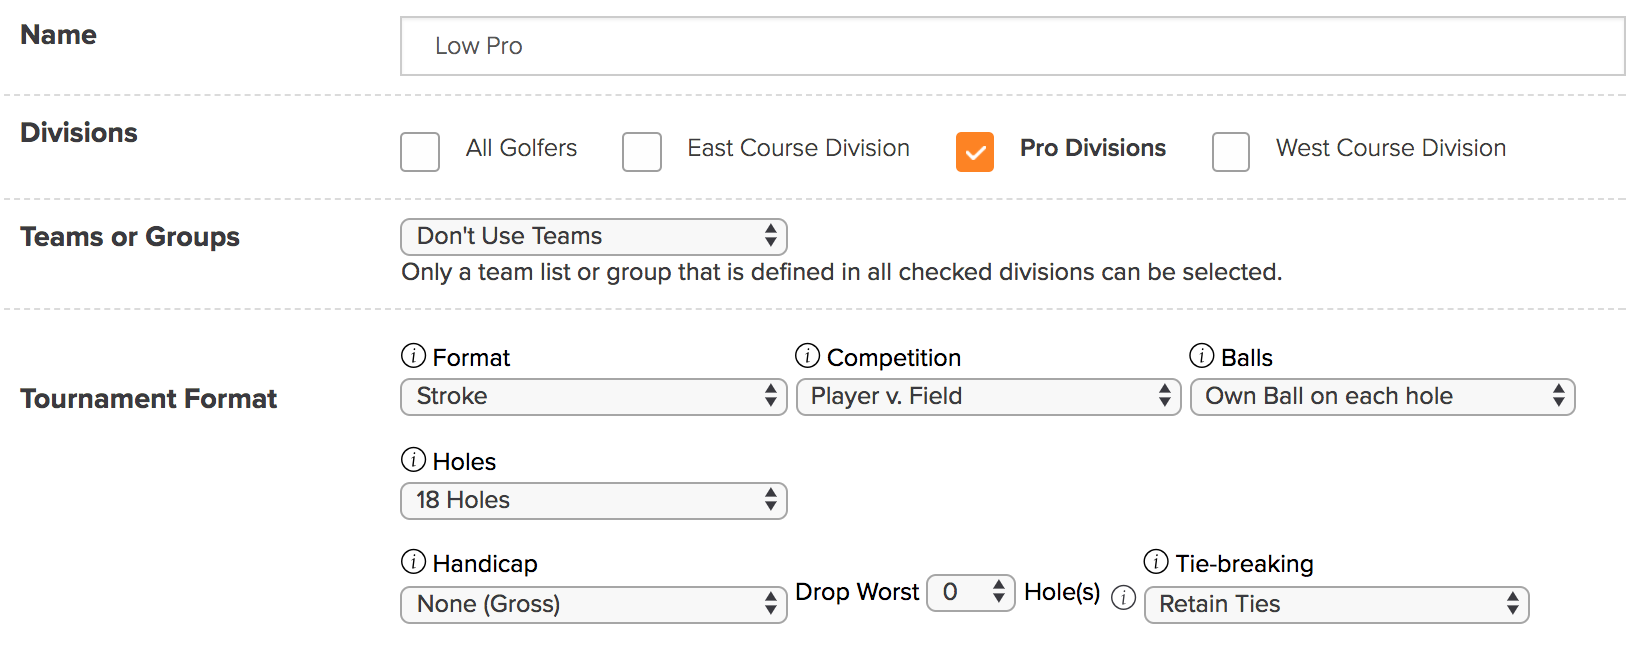The width and height of the screenshot is (1630, 654).
Task: Click the info icon beside Handicap
Action: click(x=413, y=562)
